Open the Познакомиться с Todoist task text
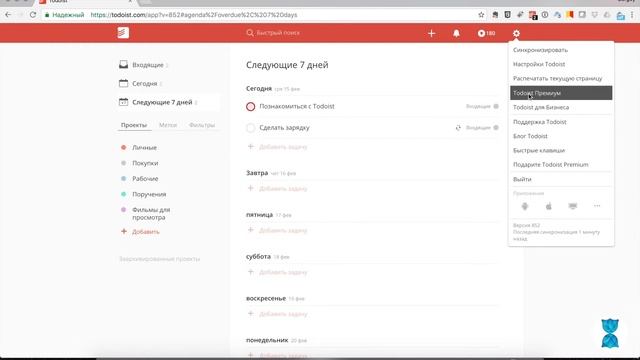Image resolution: width=640 pixels, height=360 pixels. 297,106
